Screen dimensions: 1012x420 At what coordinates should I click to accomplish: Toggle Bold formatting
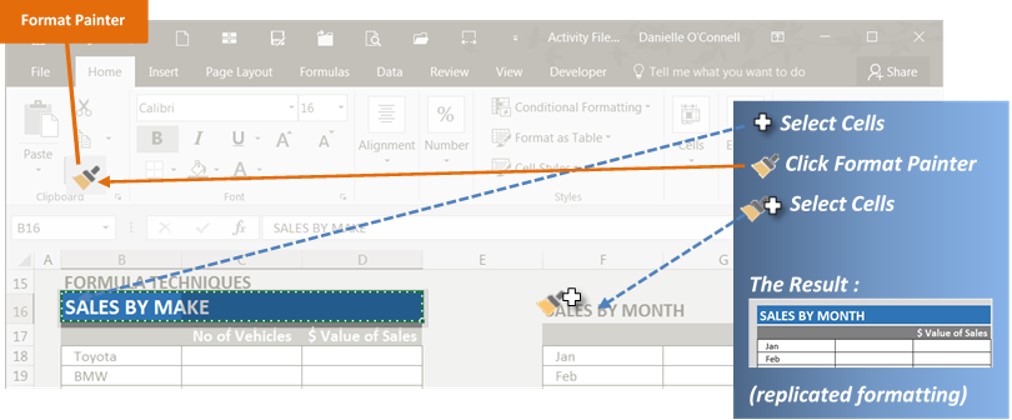[x=157, y=139]
